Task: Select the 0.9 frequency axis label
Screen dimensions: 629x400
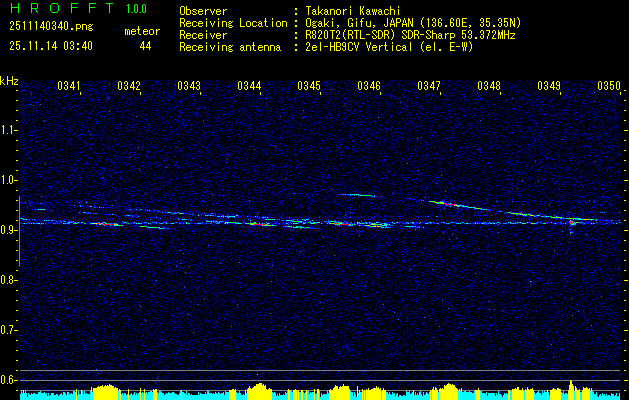Action: tap(9, 229)
